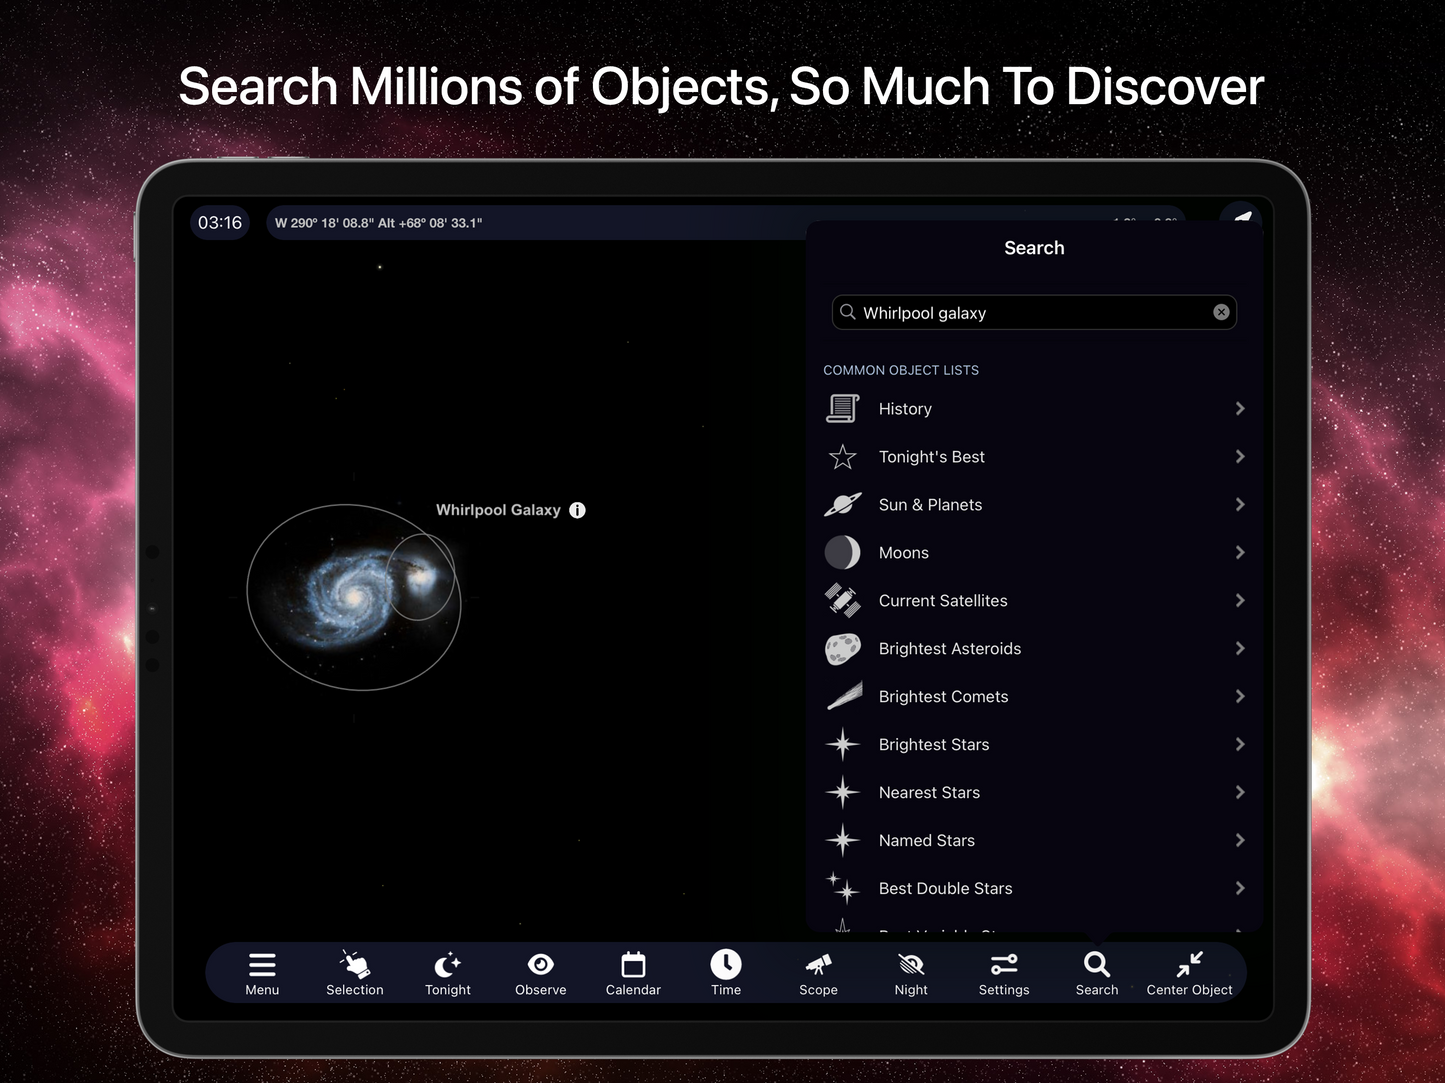The image size is (1445, 1083).
Task: Open the Sun & Planets list
Action: (930, 505)
